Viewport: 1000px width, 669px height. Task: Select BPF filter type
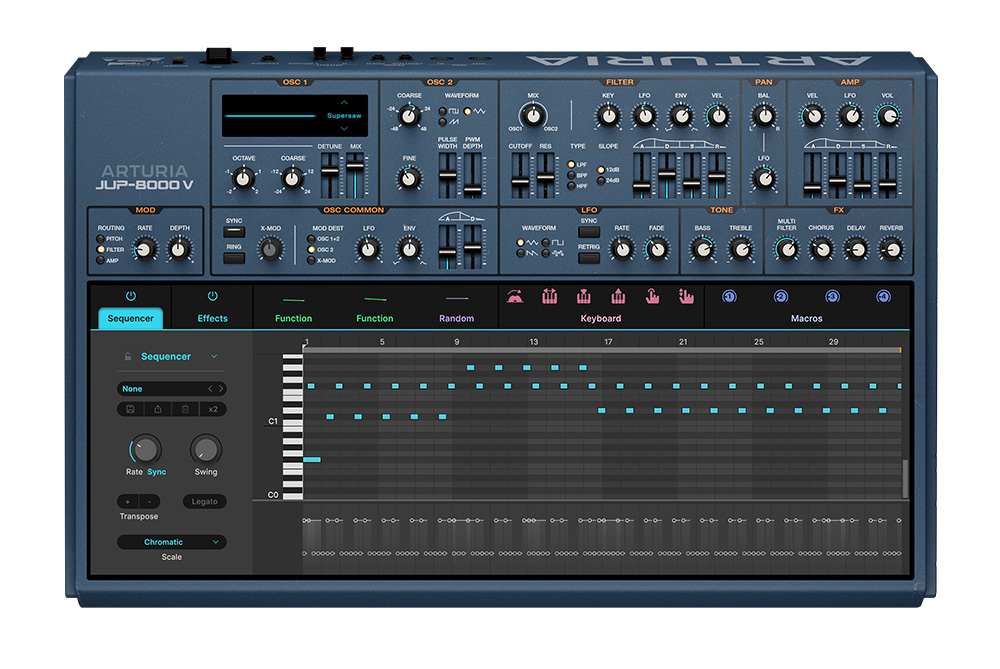click(571, 175)
